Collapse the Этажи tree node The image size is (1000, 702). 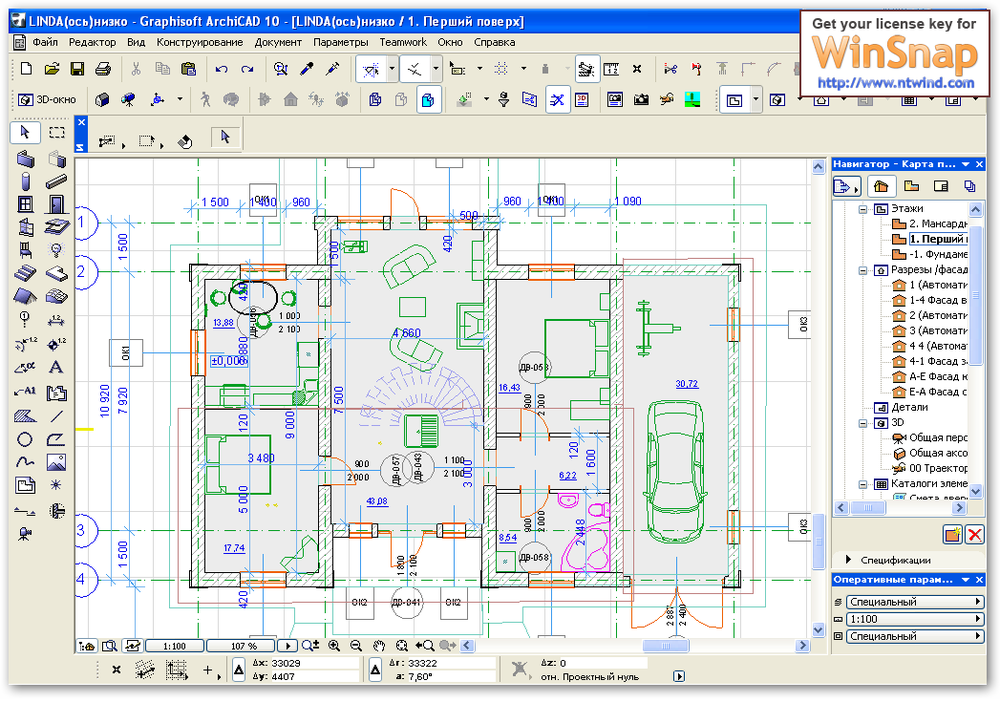pos(861,209)
